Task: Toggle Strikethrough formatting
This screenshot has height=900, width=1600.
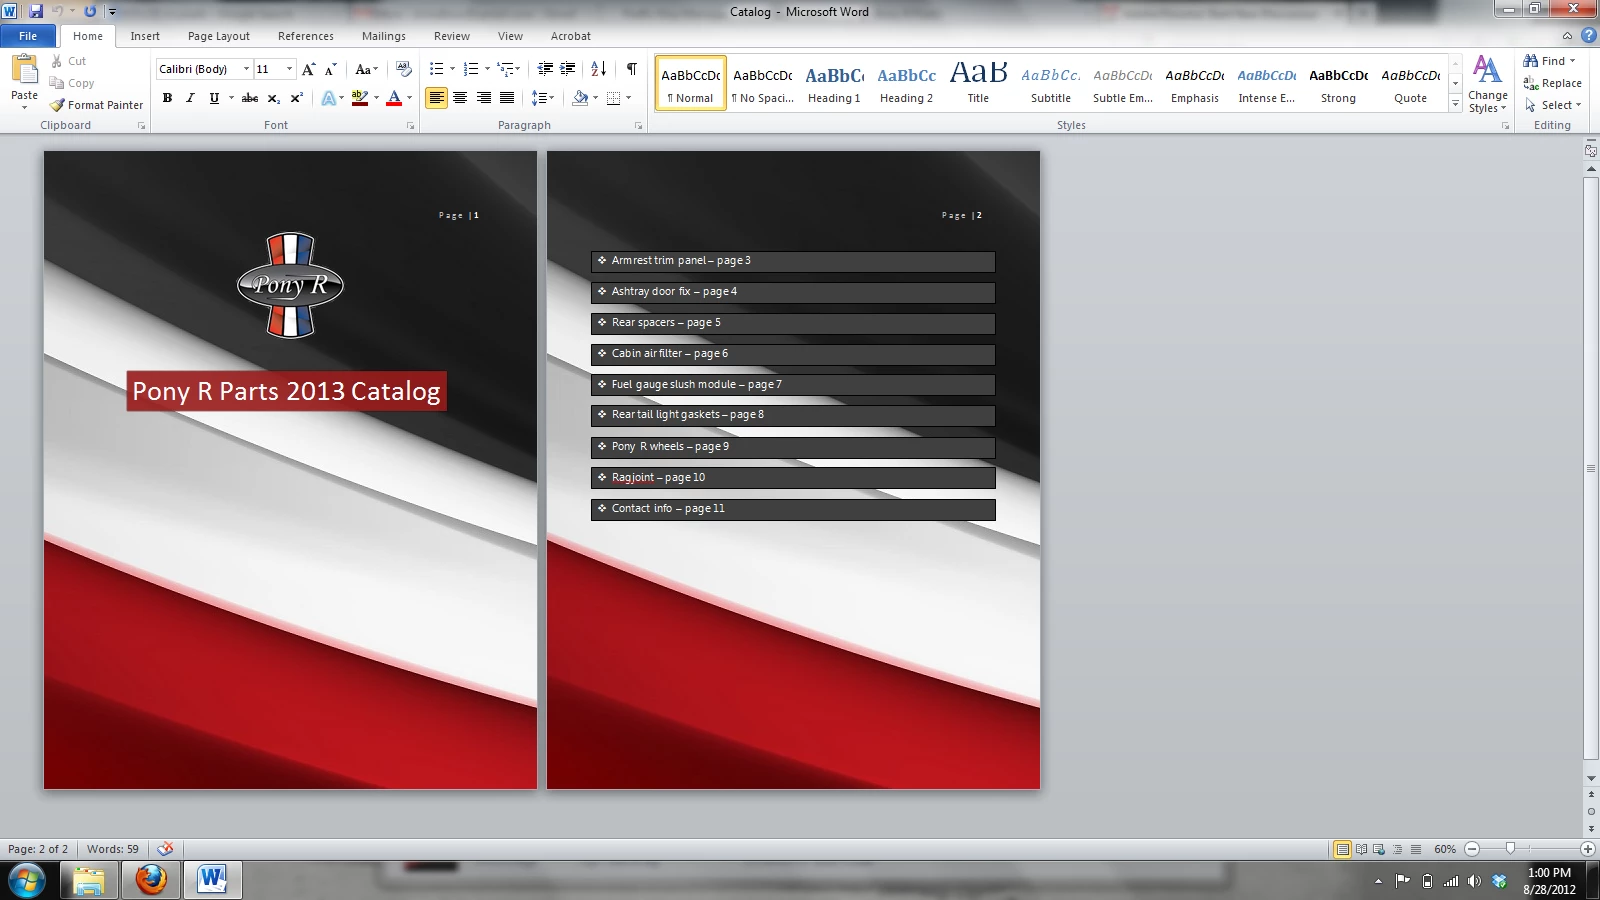Action: pos(250,98)
